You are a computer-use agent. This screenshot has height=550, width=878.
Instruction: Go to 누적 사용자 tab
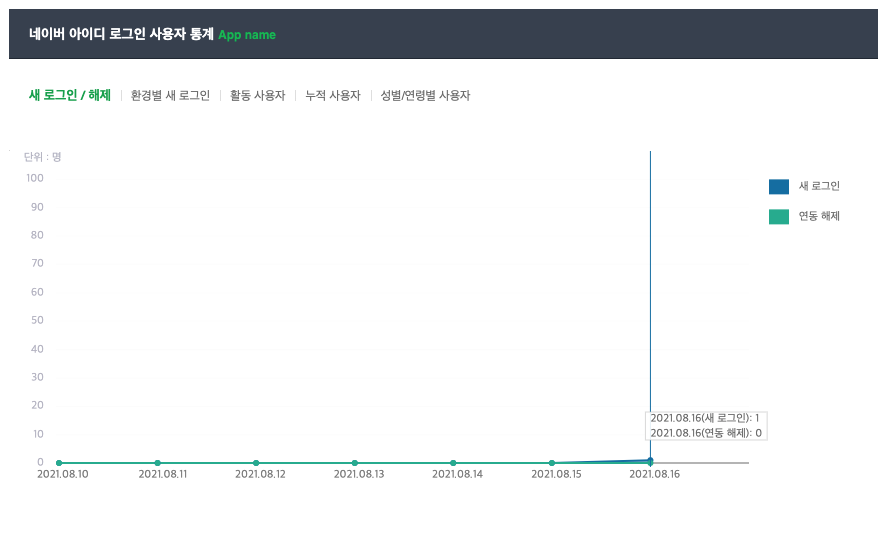[333, 96]
